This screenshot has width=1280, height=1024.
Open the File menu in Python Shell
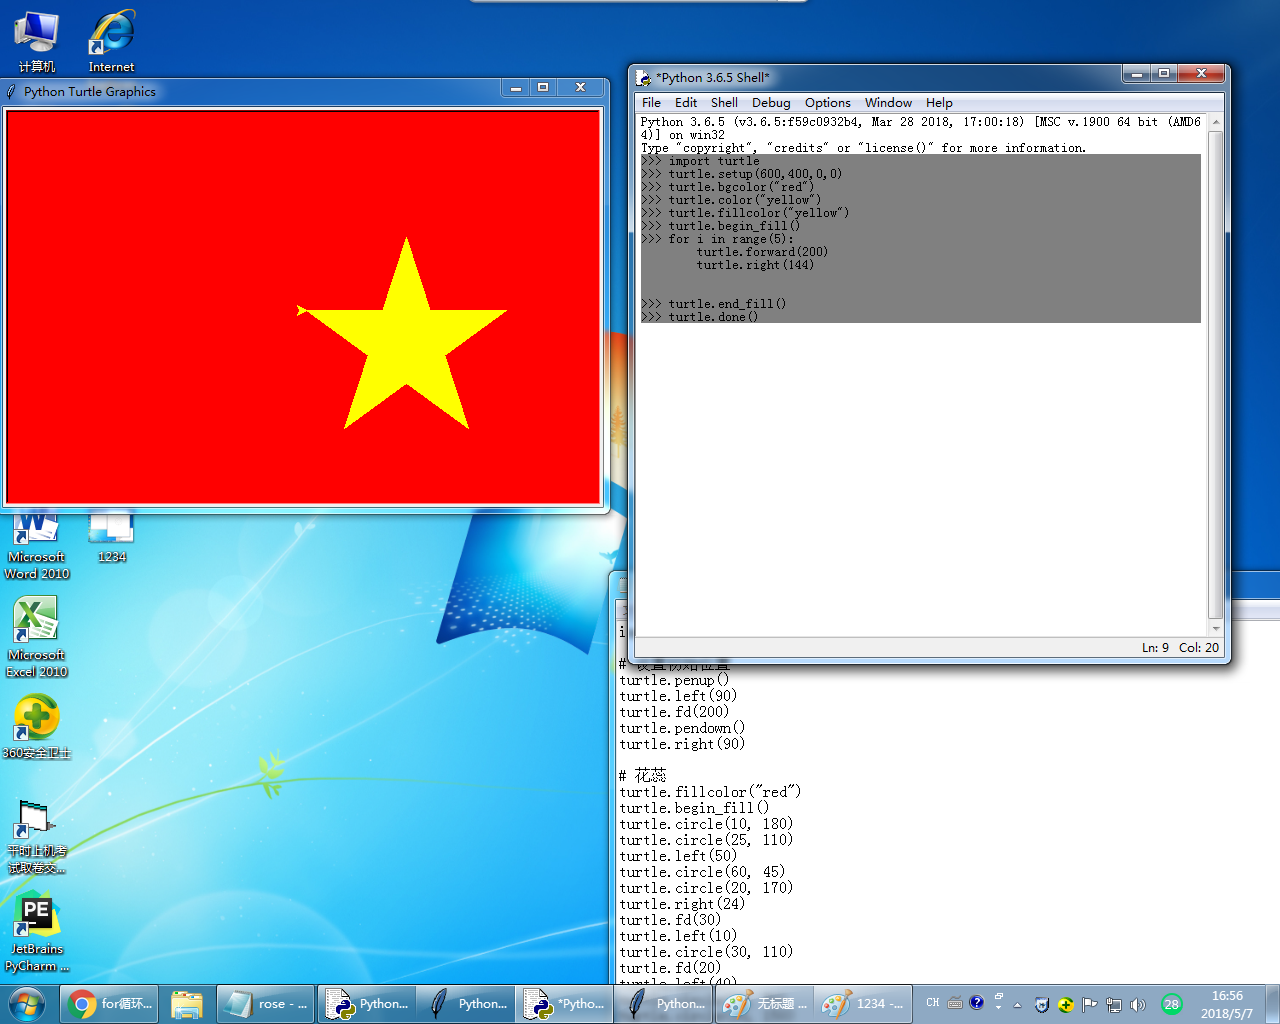pyautogui.click(x=651, y=103)
